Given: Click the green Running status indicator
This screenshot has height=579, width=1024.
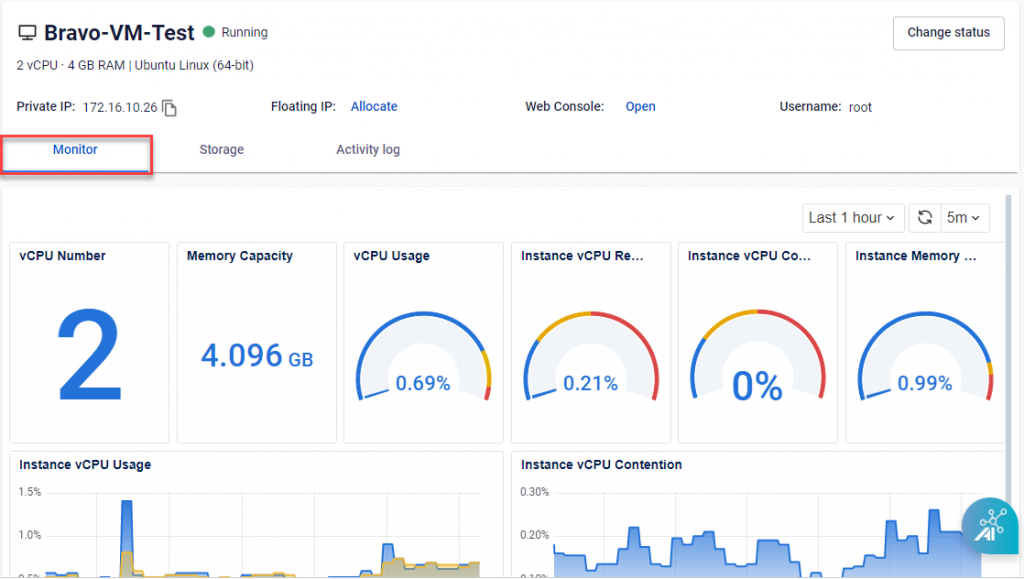Looking at the screenshot, I should click(x=206, y=31).
